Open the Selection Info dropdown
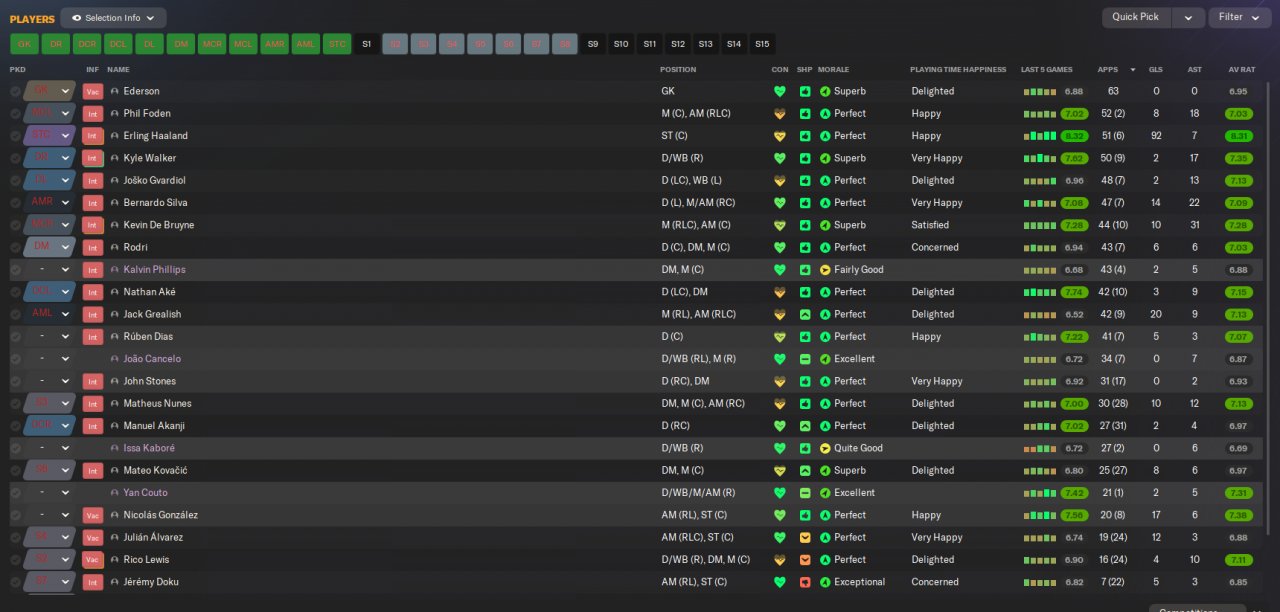 tap(113, 18)
